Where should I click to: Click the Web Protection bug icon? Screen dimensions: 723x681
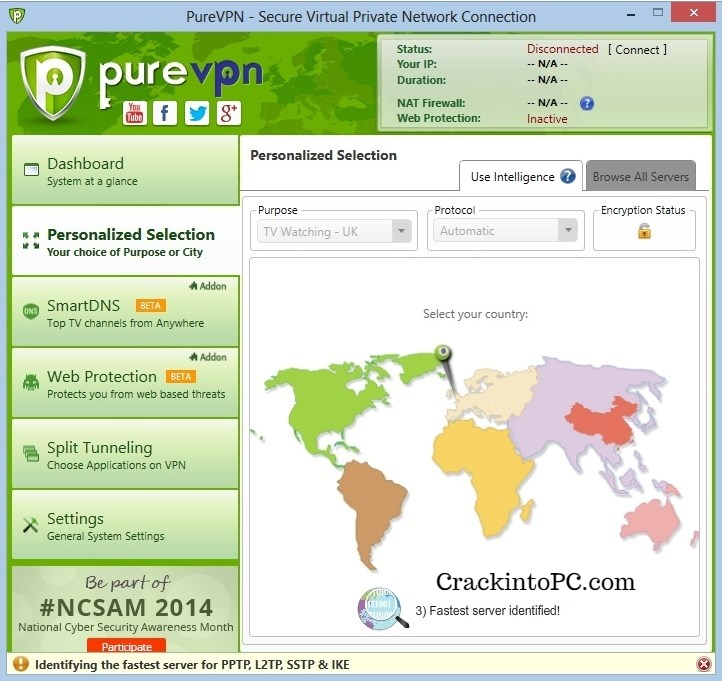pyautogui.click(x=31, y=382)
